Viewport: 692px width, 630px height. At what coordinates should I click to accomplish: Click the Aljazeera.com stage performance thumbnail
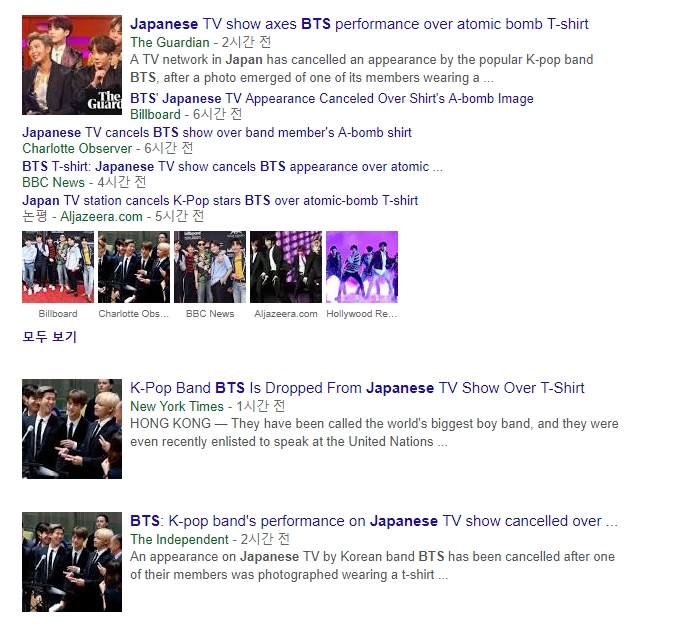pos(286,267)
